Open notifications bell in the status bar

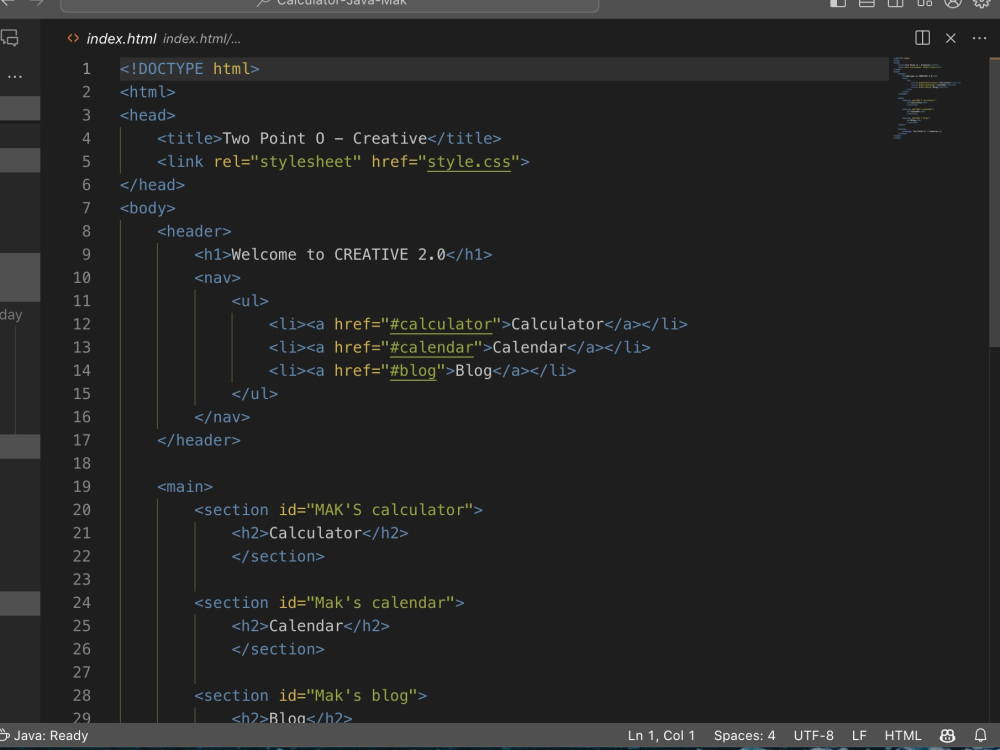tap(981, 735)
